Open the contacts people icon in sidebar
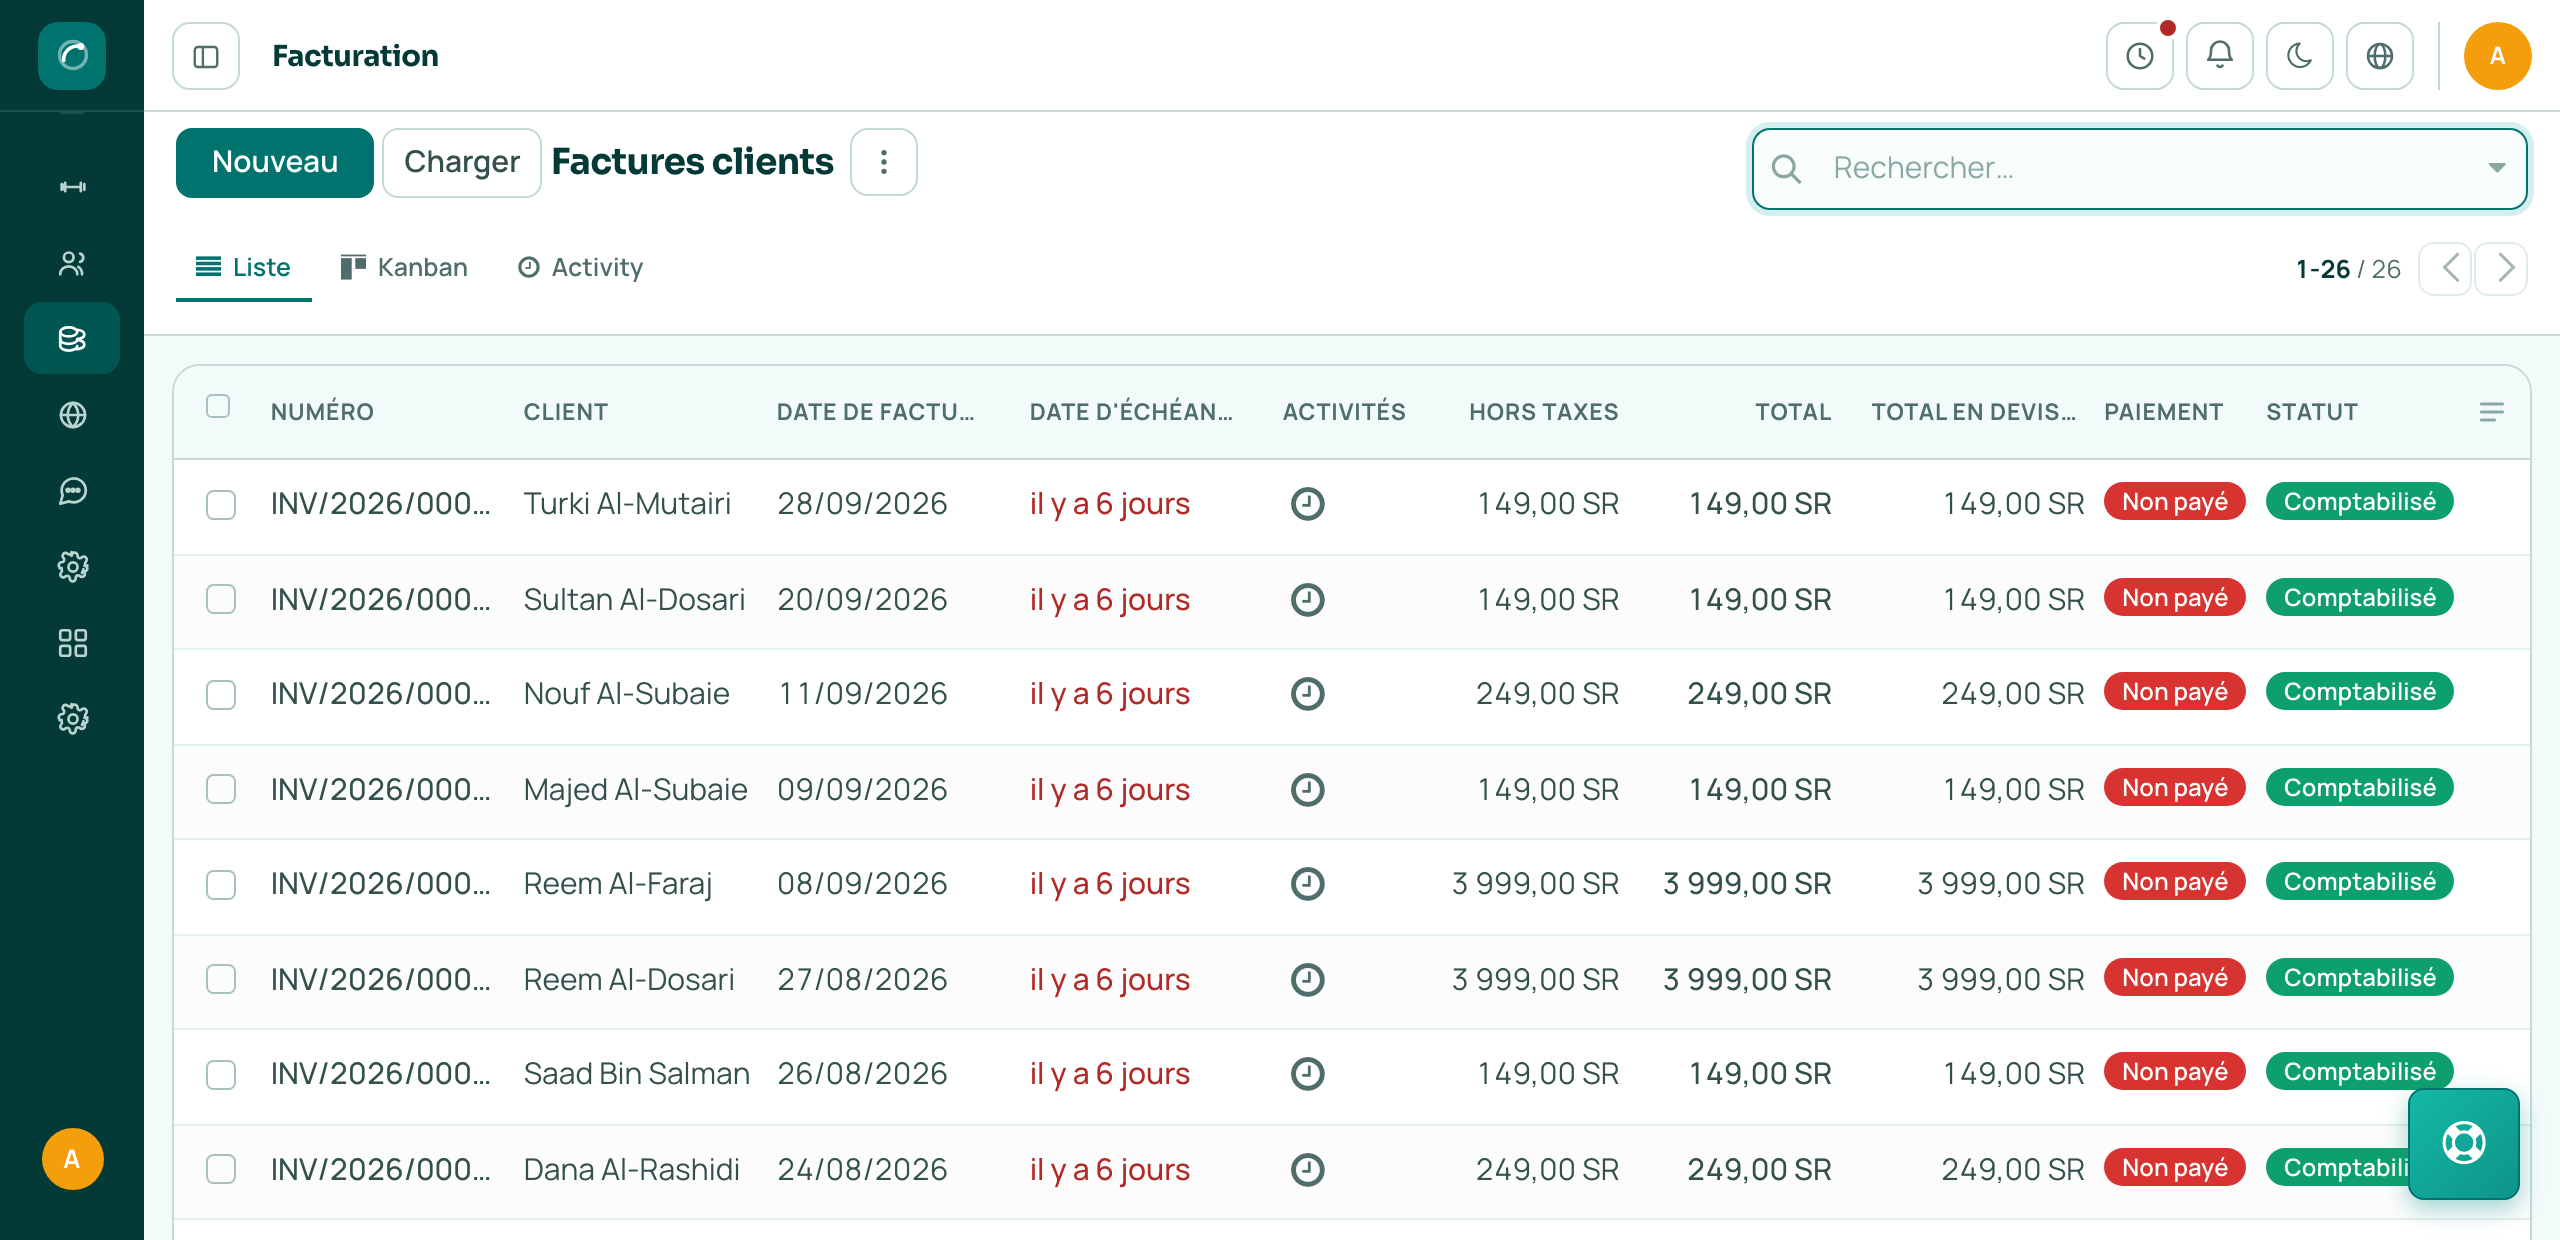 [72, 264]
